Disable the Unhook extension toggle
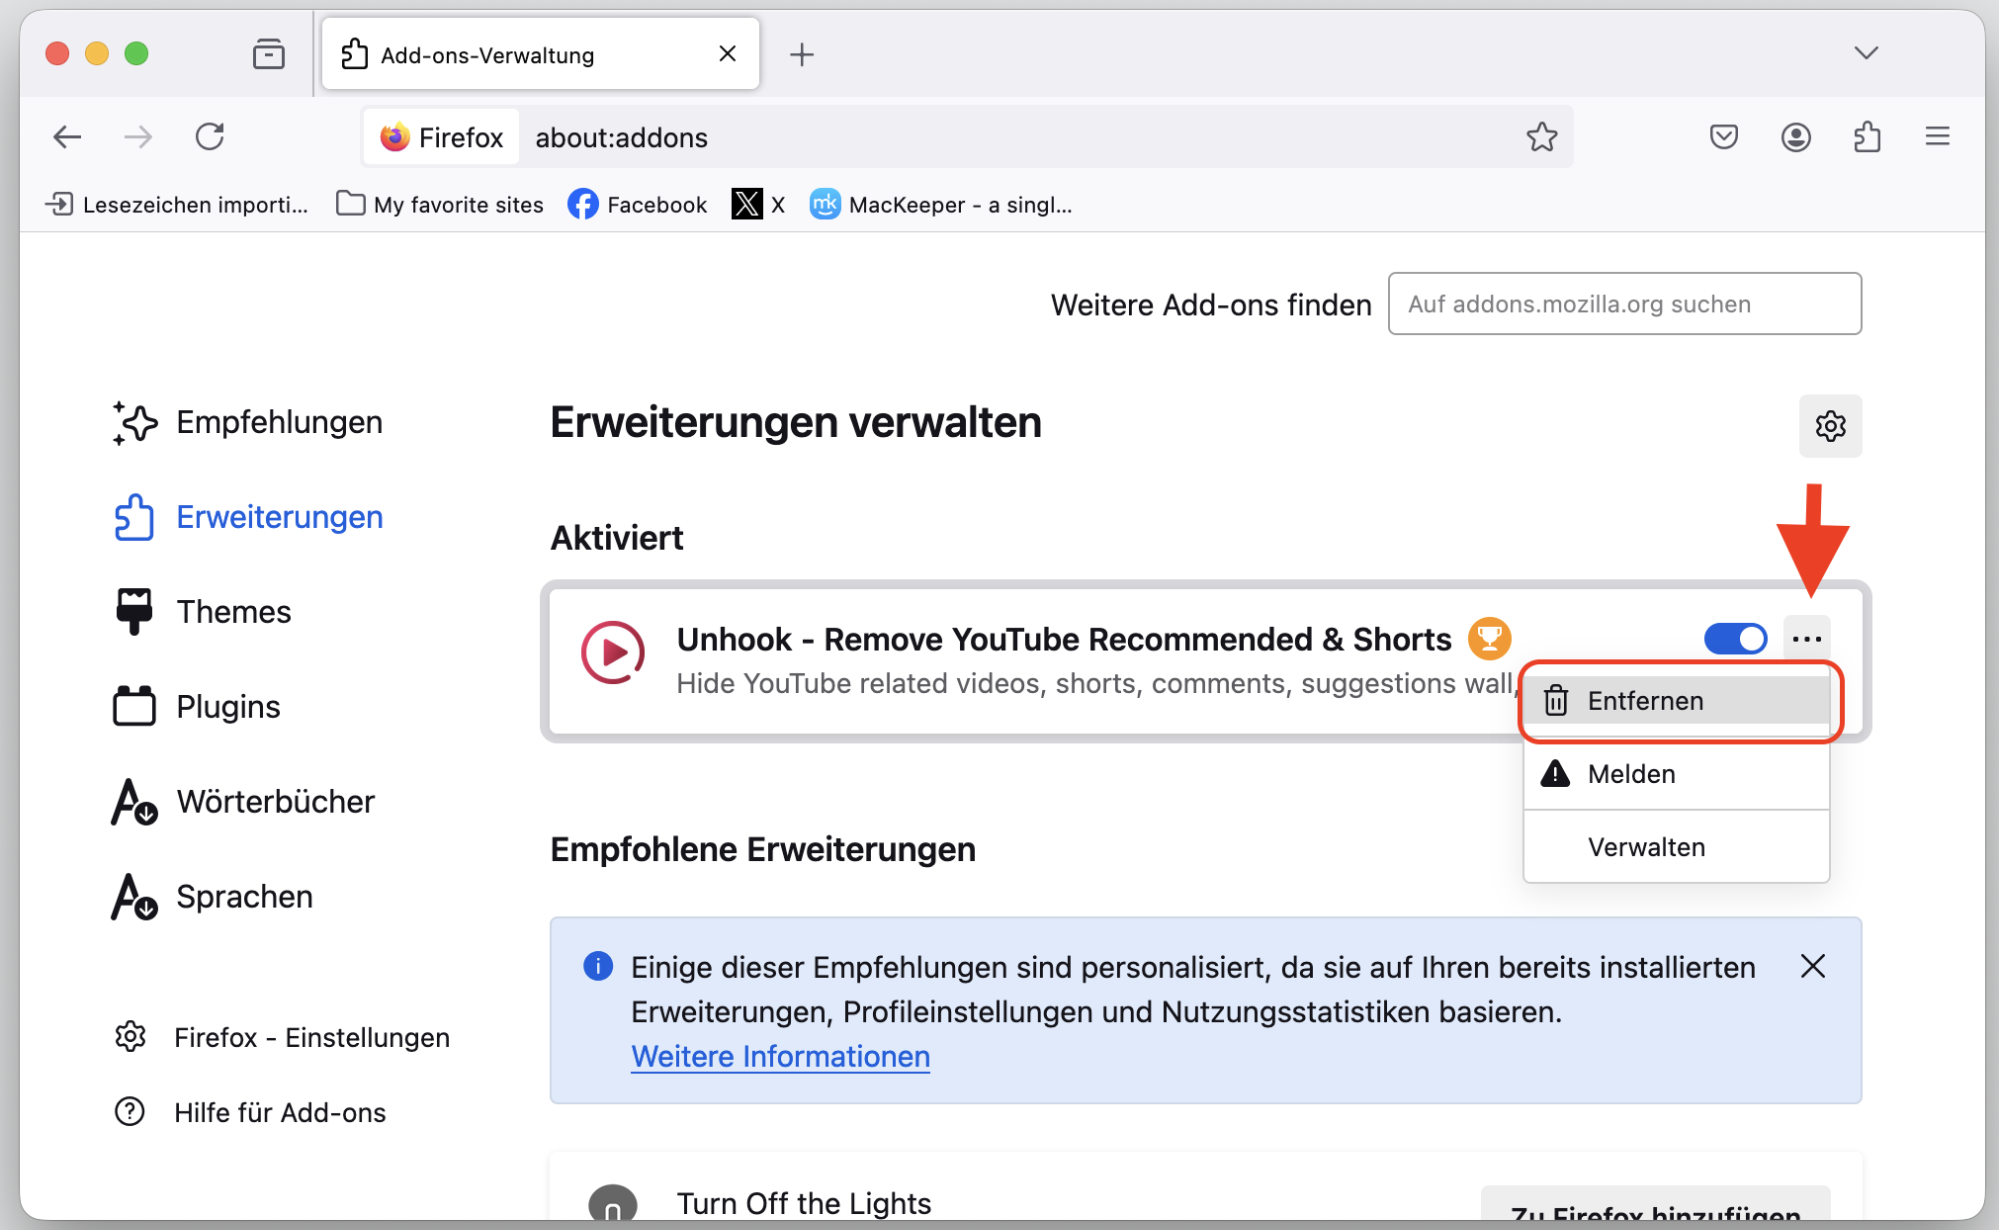 [x=1735, y=638]
